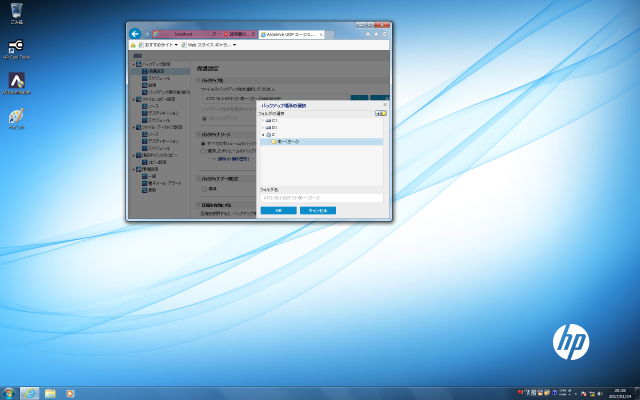The height and width of the screenshot is (400, 640).
Task: Open Internet Explorer from the taskbar
Action: point(30,392)
